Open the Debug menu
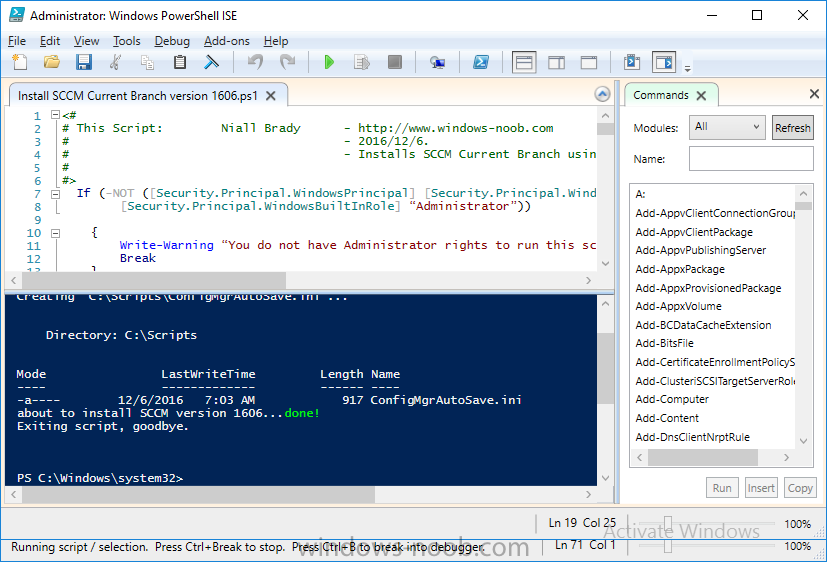Screen dimensions: 827x562 point(172,41)
